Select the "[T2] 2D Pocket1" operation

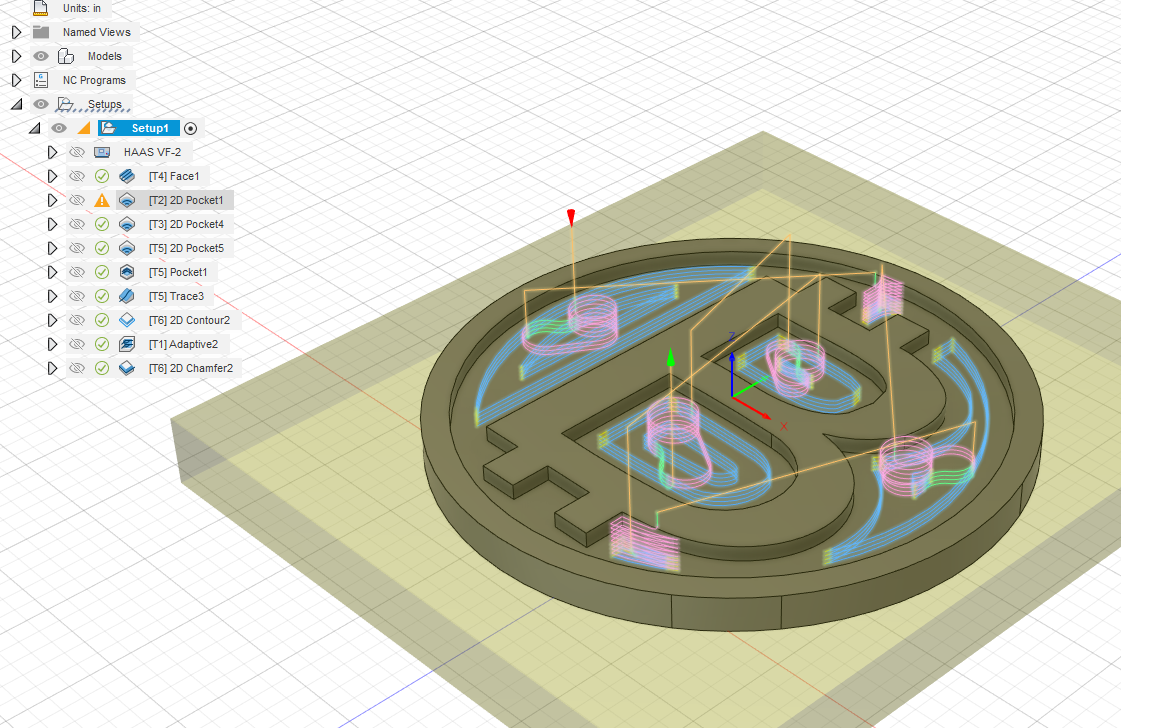[x=186, y=200]
